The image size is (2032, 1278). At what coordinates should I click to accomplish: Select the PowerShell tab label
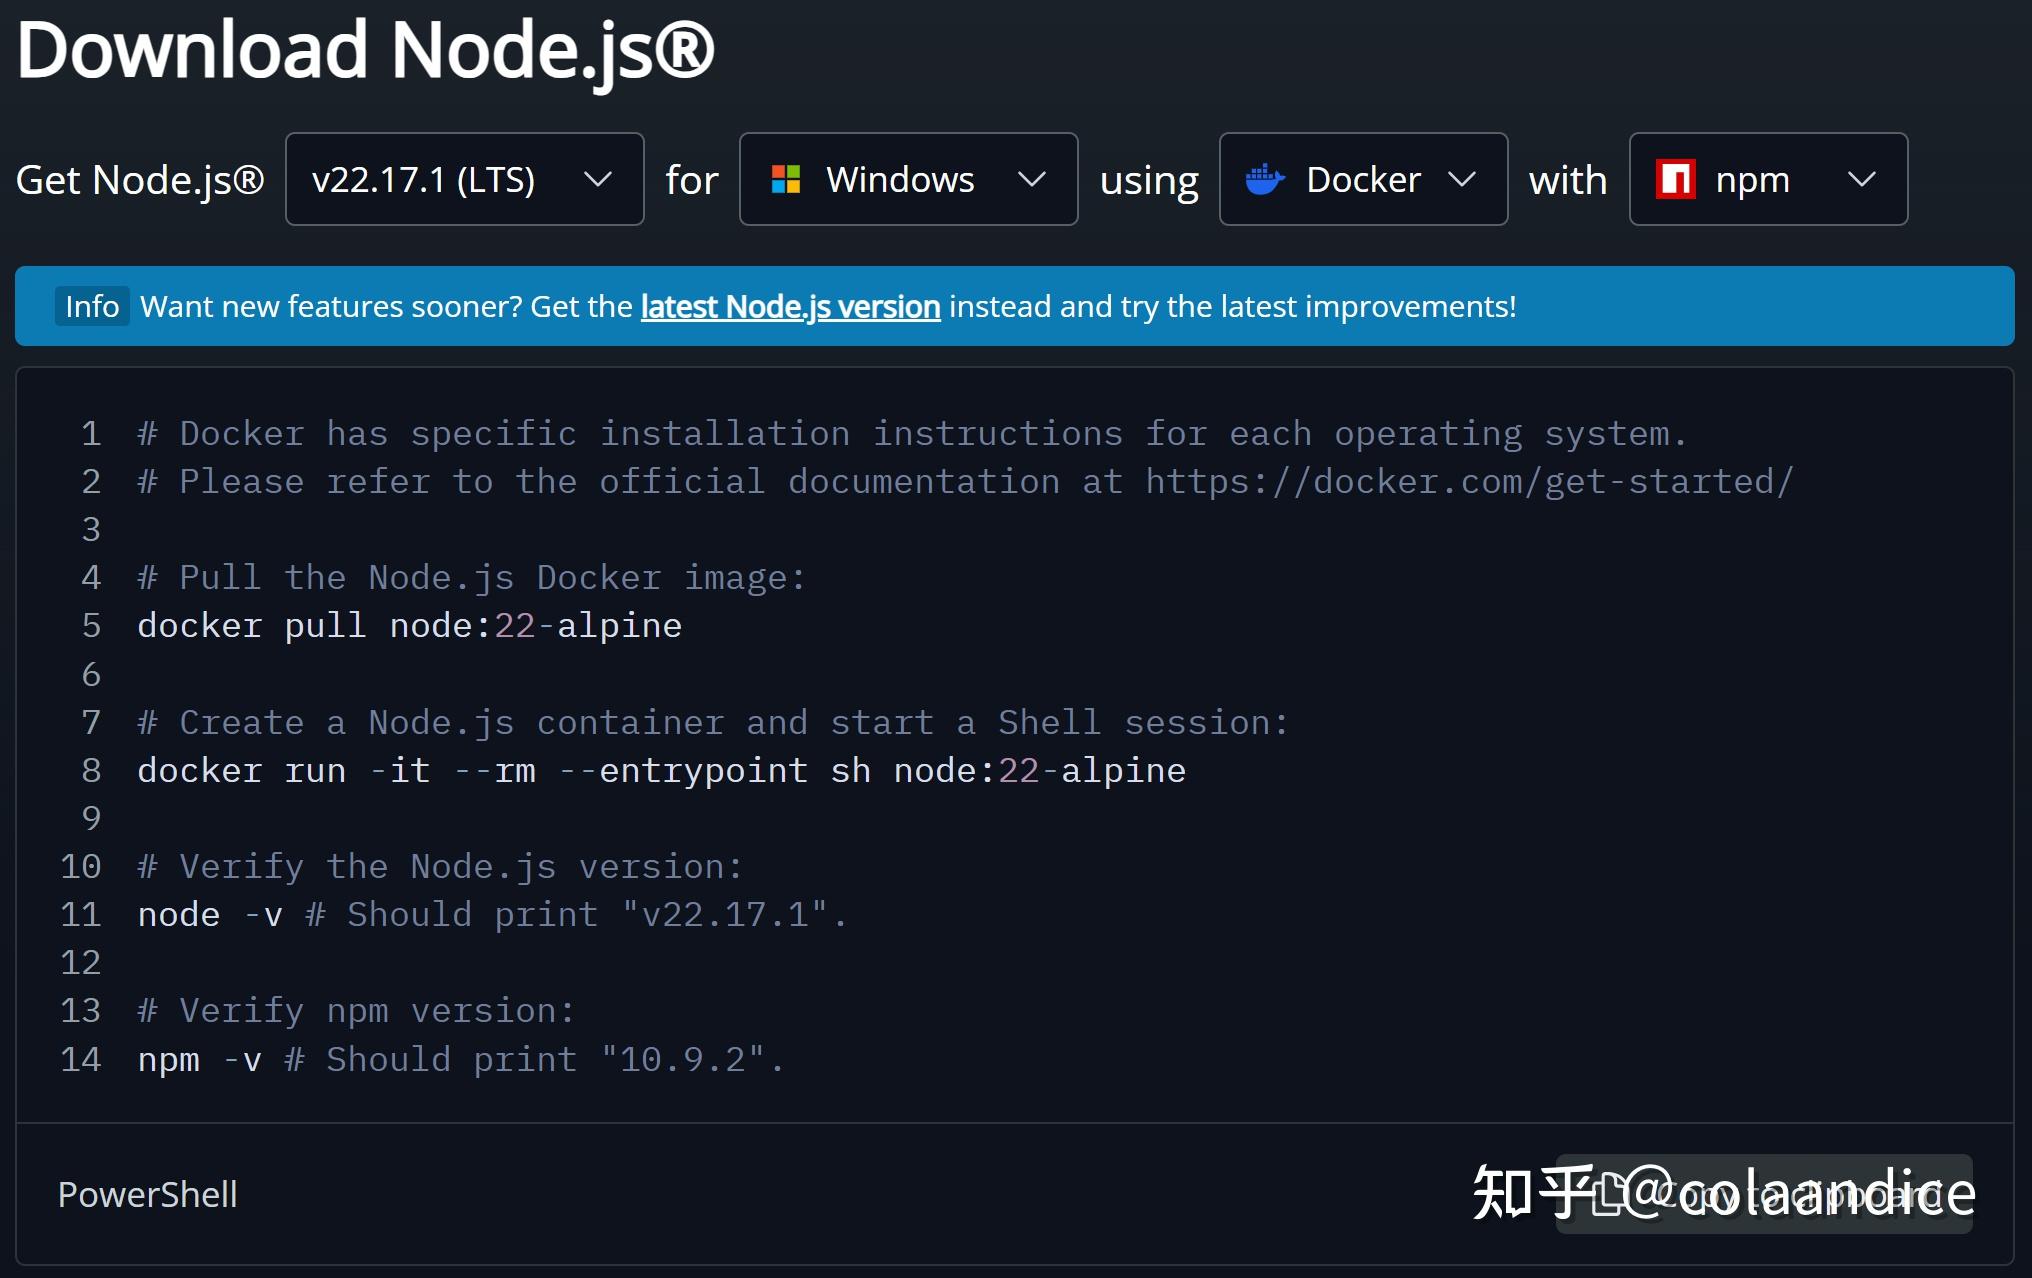click(147, 1194)
